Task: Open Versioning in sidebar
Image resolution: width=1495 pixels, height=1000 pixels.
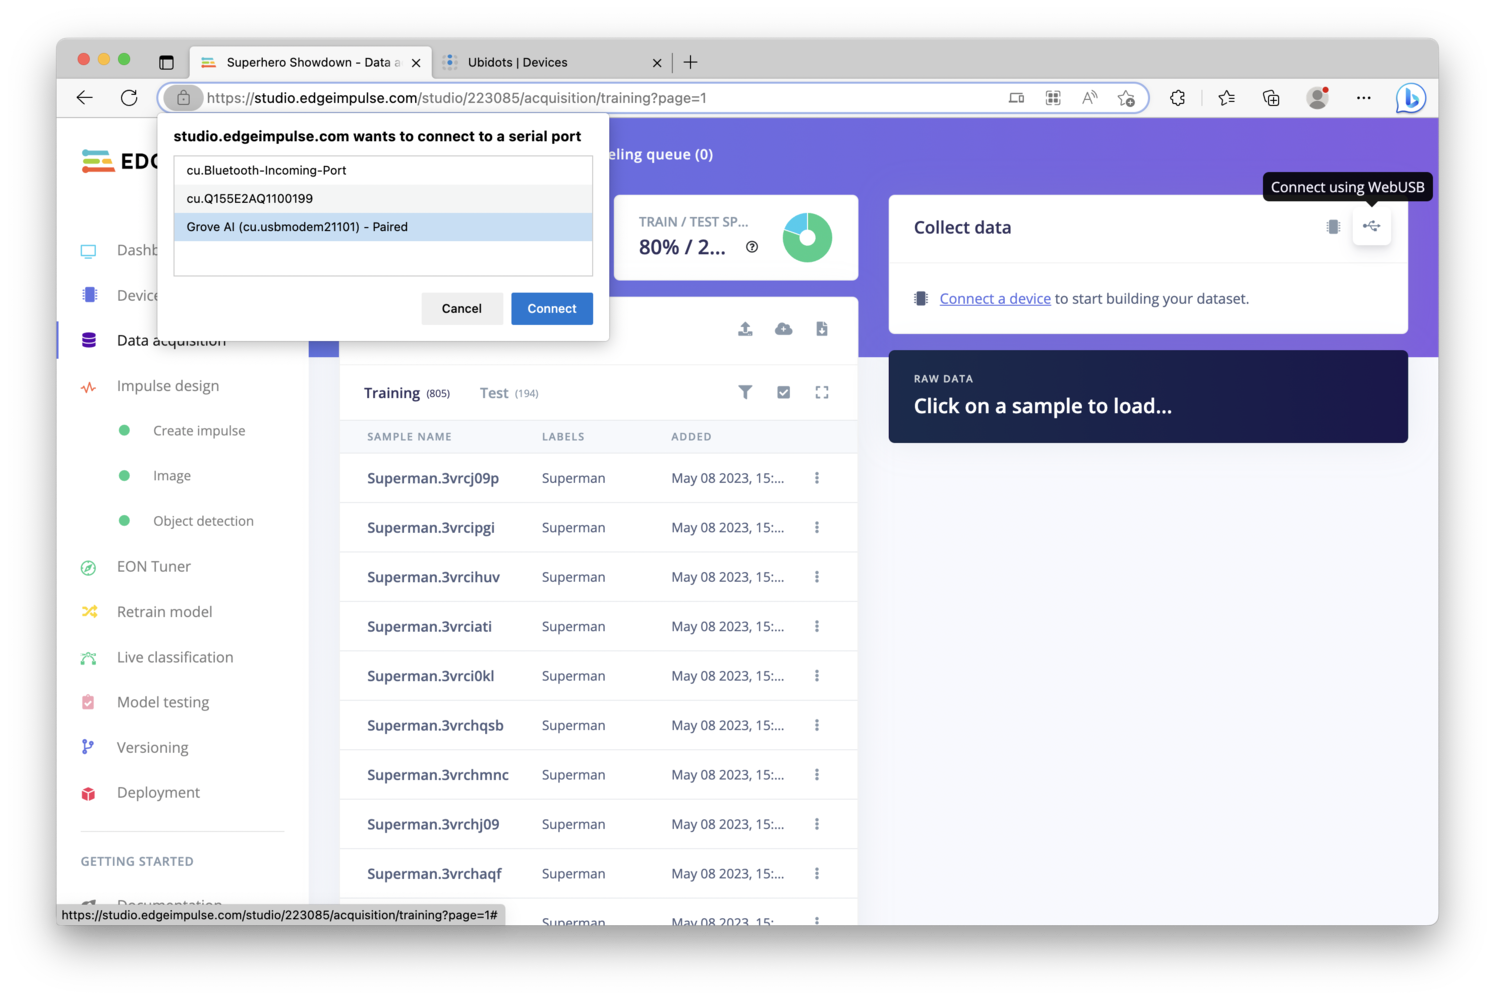Action: pyautogui.click(x=152, y=748)
